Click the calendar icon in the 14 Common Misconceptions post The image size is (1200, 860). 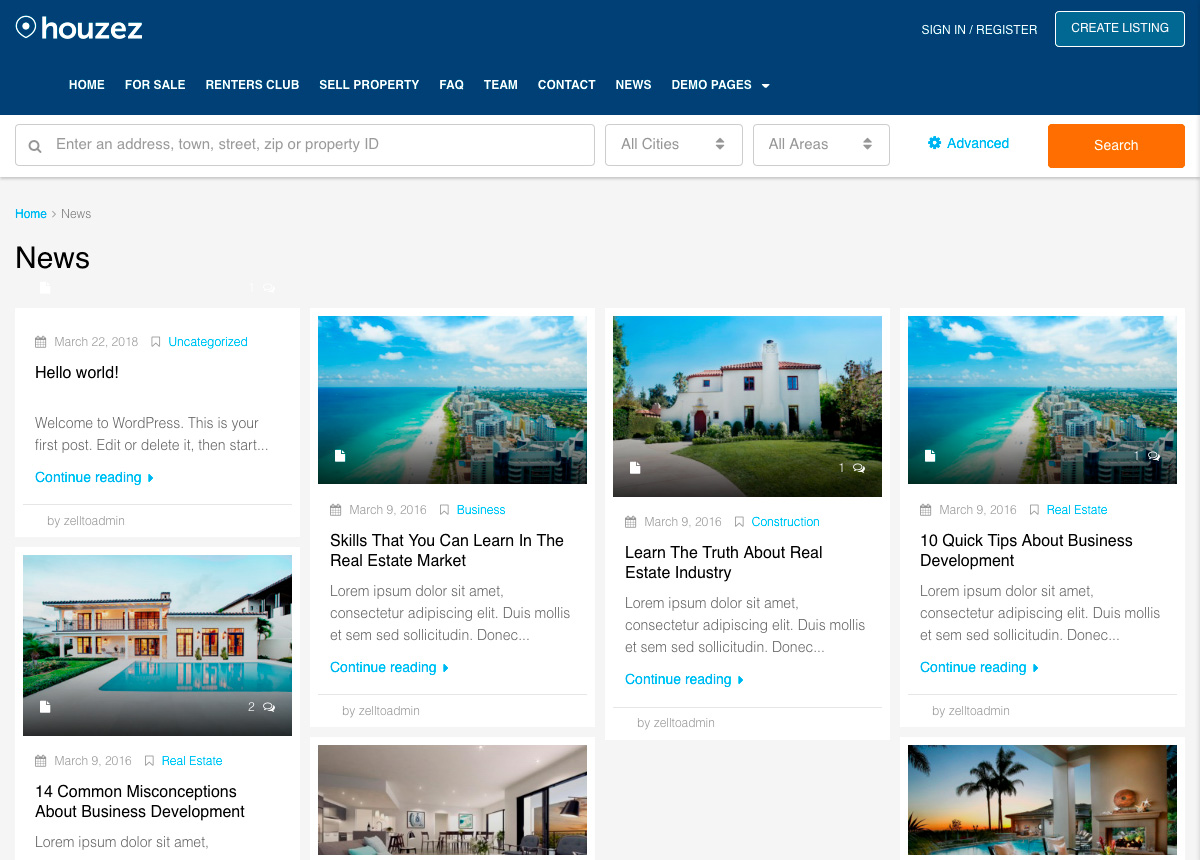tap(41, 761)
